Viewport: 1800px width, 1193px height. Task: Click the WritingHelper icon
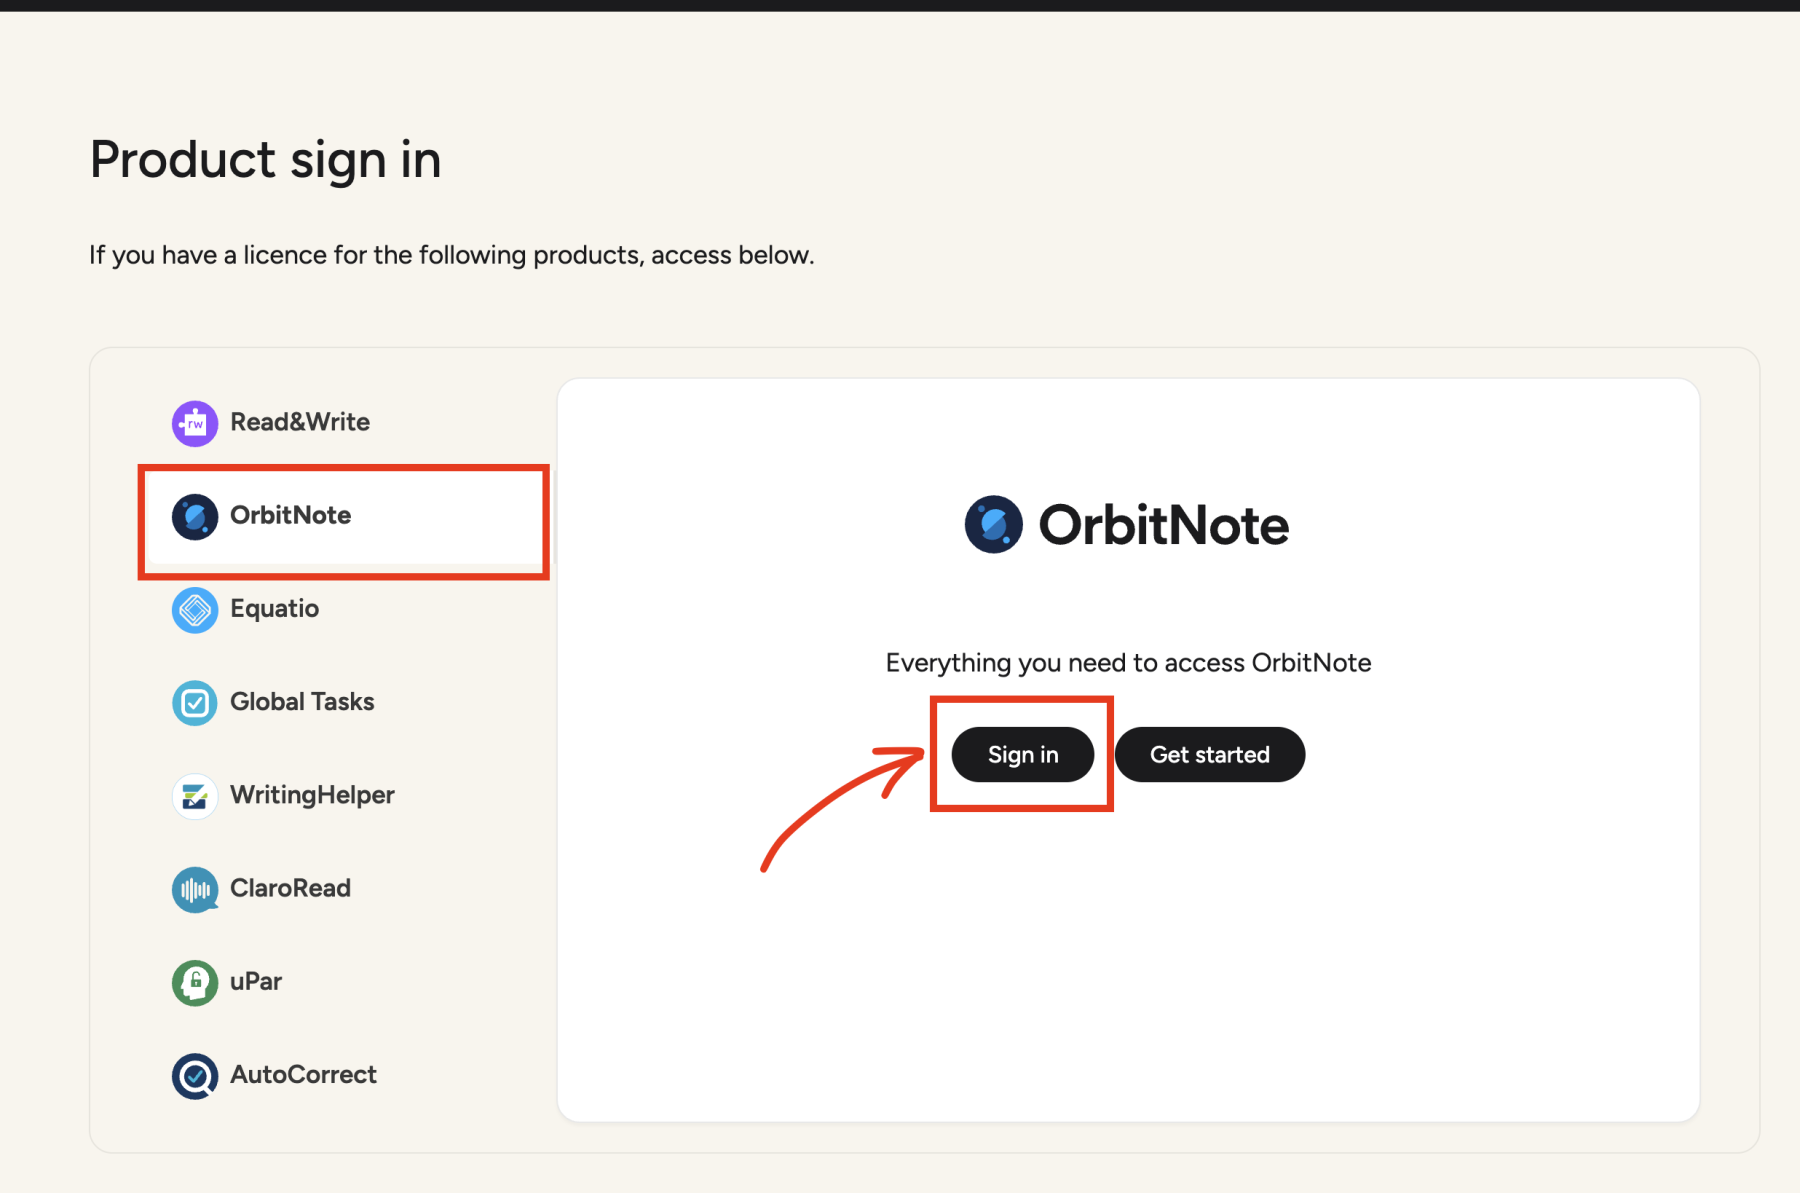[195, 796]
